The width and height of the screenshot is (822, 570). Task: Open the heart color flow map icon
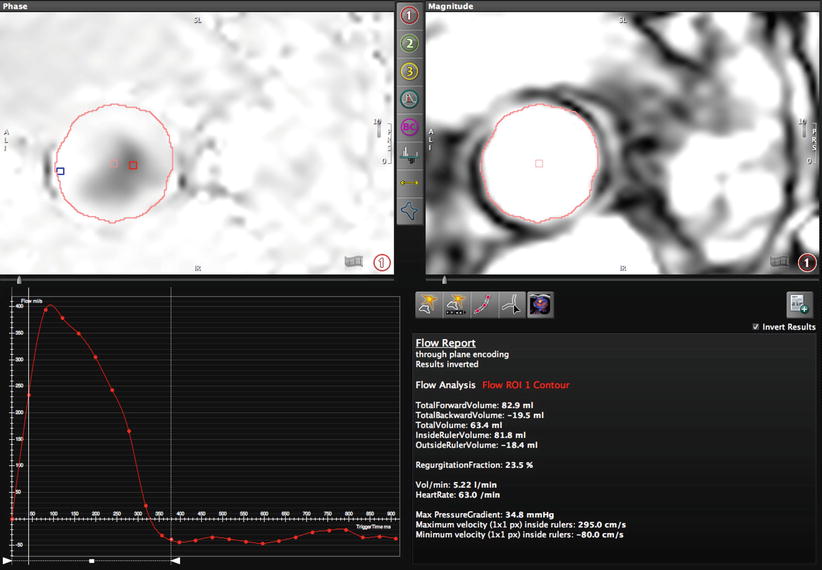(x=540, y=305)
